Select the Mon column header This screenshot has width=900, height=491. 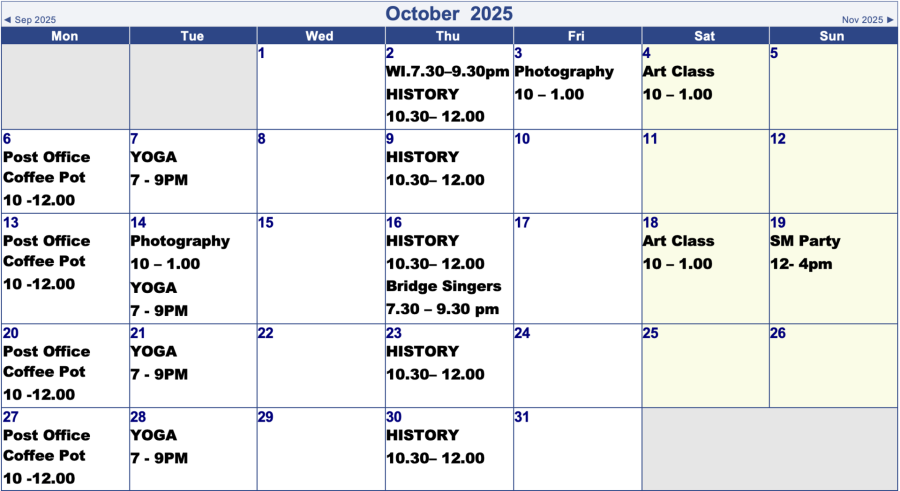64,36
